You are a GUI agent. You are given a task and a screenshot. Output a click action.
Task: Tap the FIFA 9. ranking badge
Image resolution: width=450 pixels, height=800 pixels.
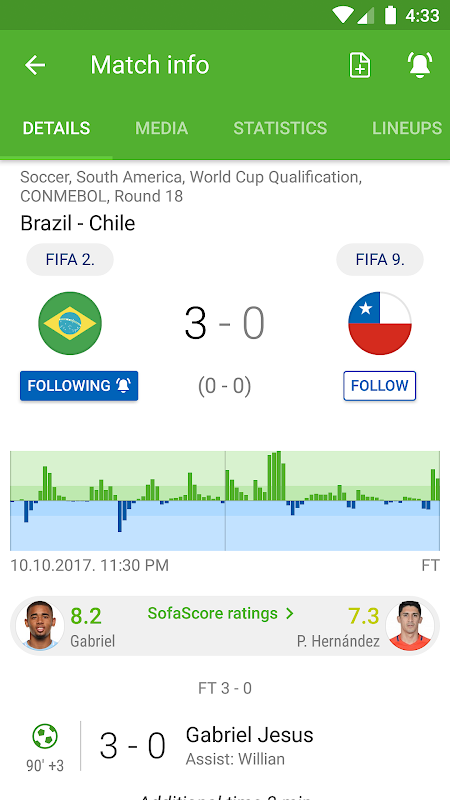coord(380,260)
